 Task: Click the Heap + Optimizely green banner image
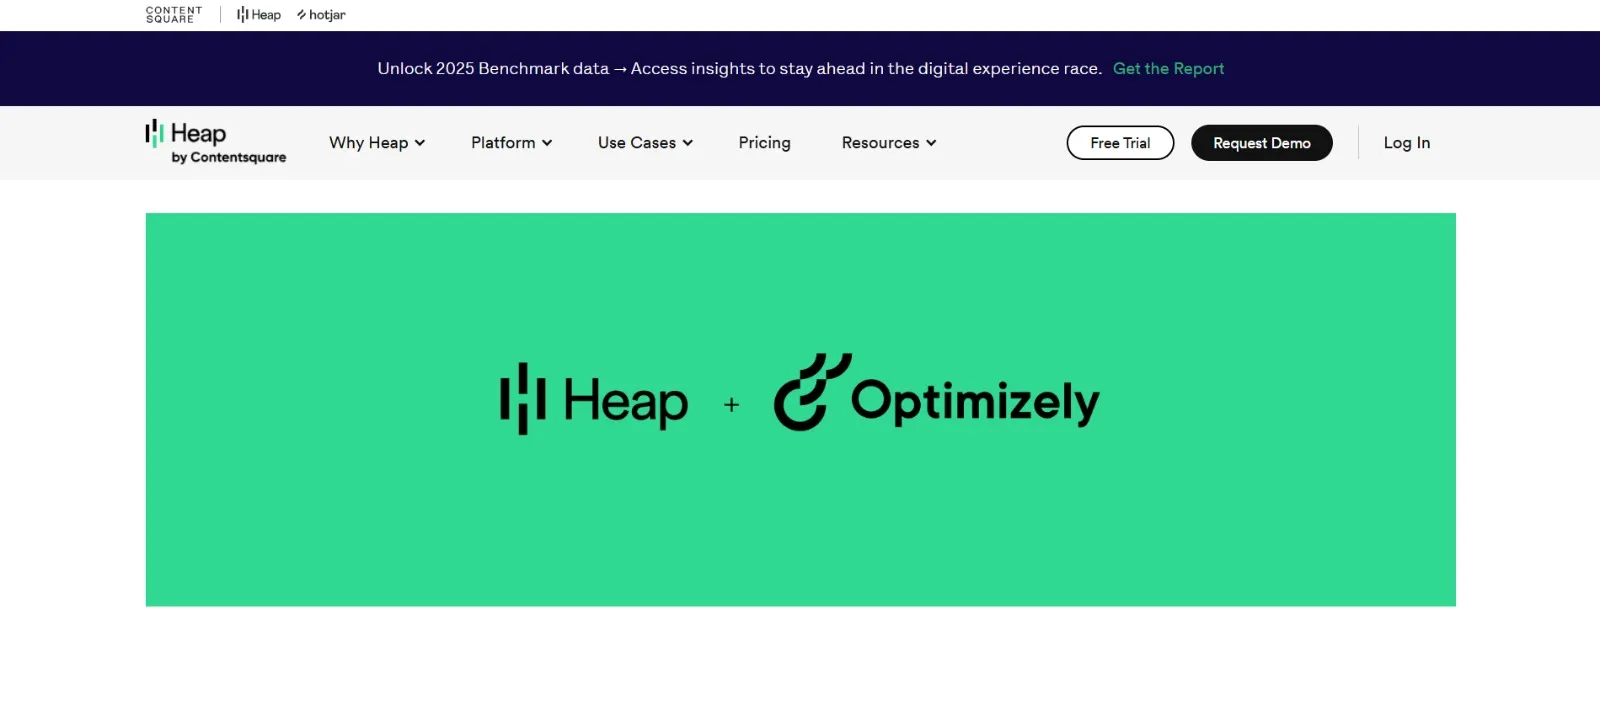click(x=801, y=410)
